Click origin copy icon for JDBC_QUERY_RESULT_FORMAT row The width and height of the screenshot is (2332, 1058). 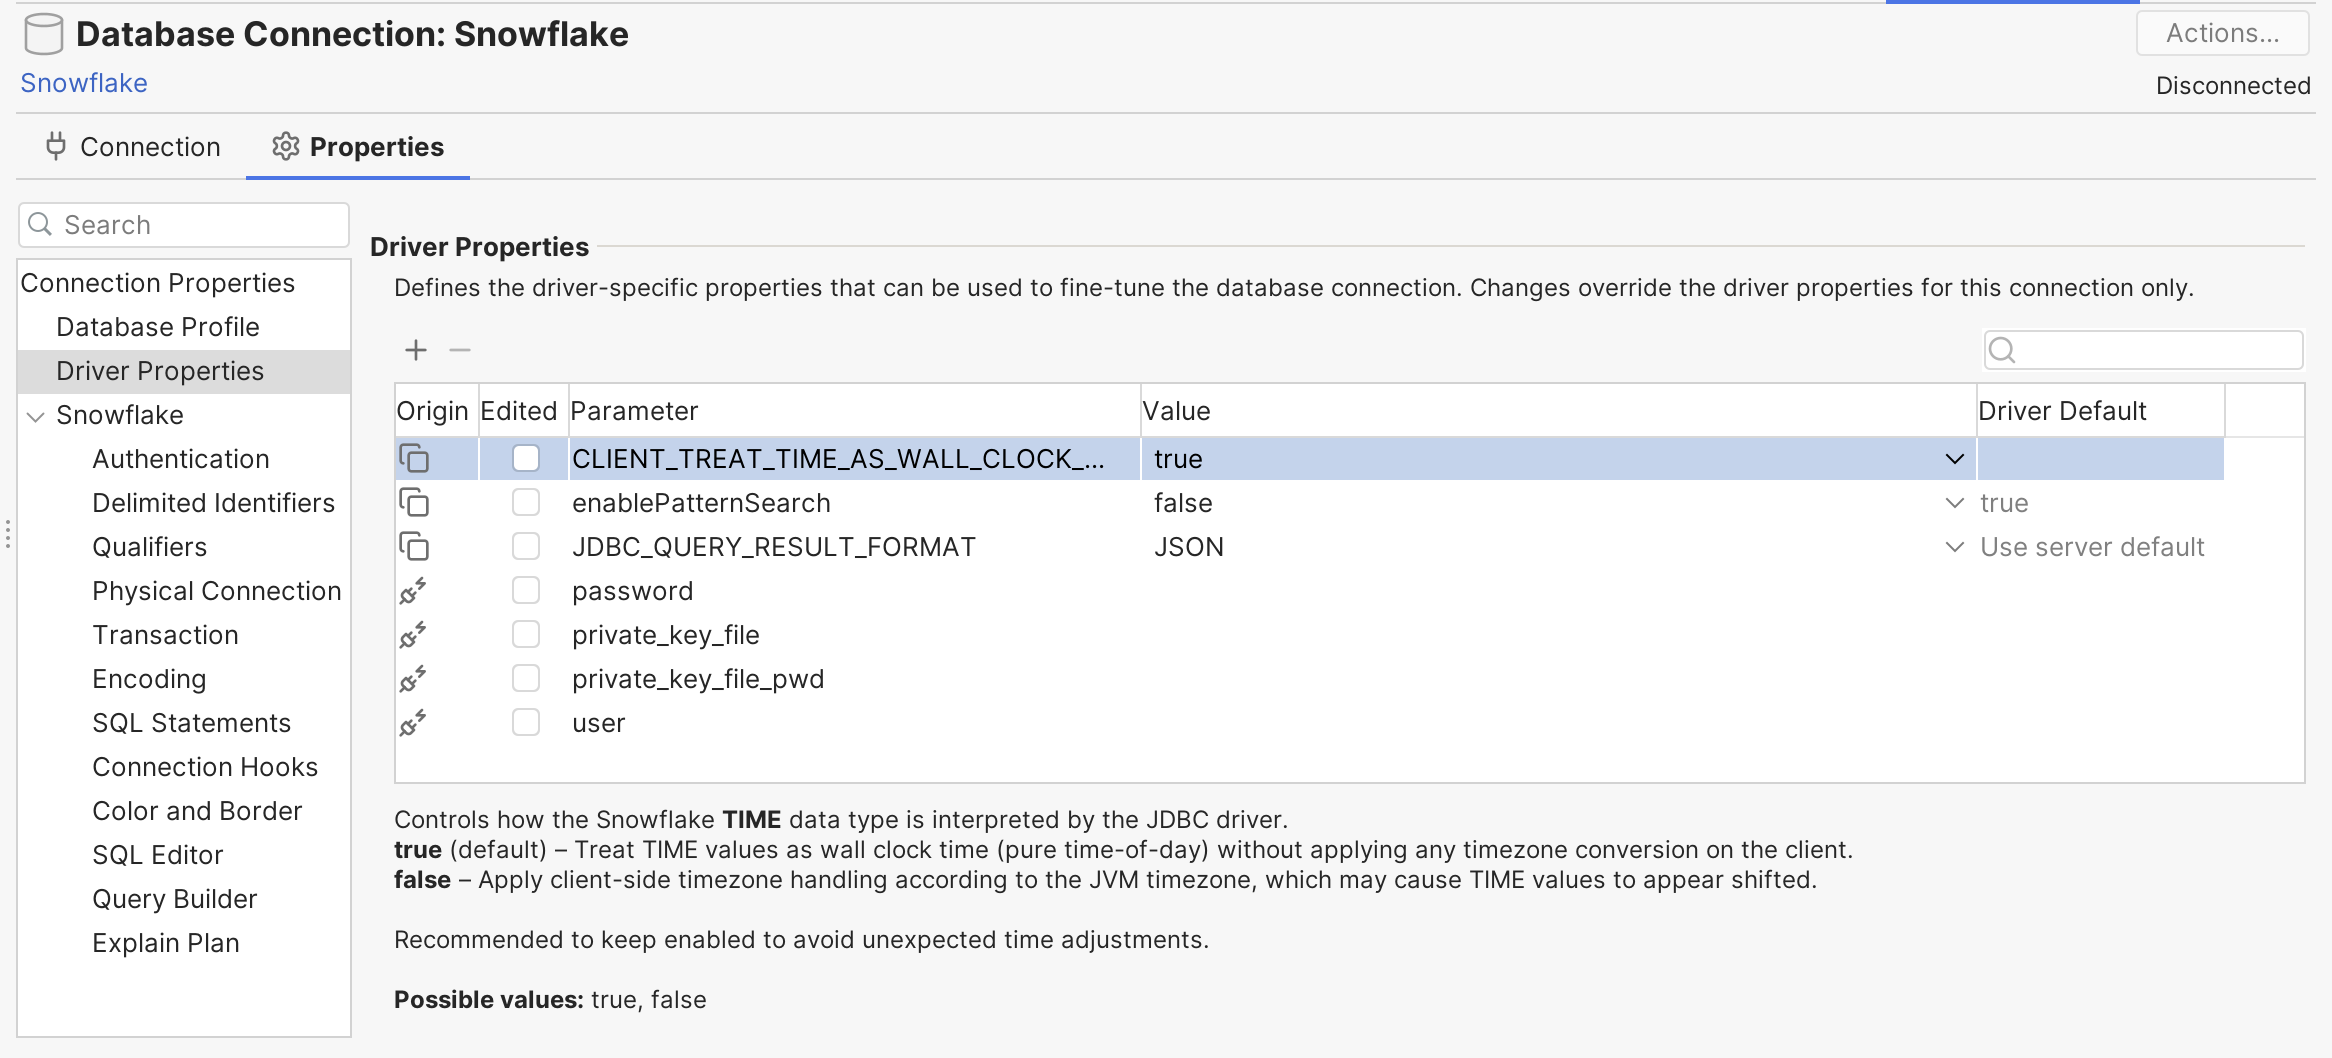tap(414, 547)
